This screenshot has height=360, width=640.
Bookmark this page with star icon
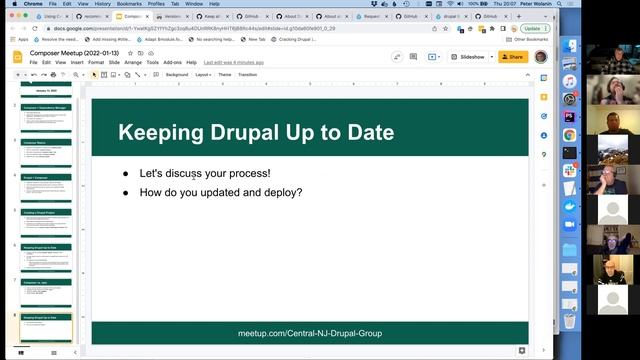(x=445, y=29)
